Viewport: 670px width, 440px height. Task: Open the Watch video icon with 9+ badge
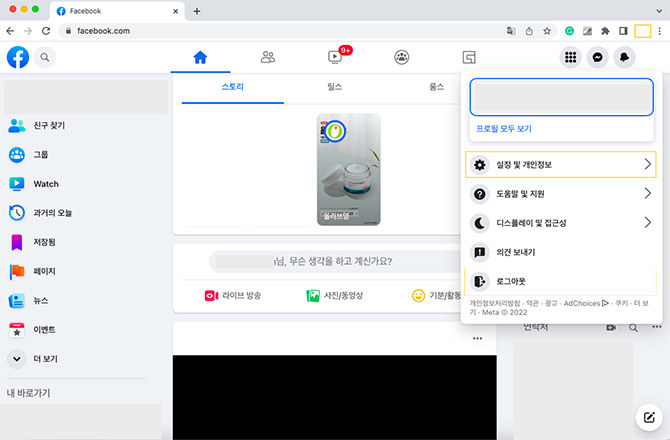pos(335,57)
